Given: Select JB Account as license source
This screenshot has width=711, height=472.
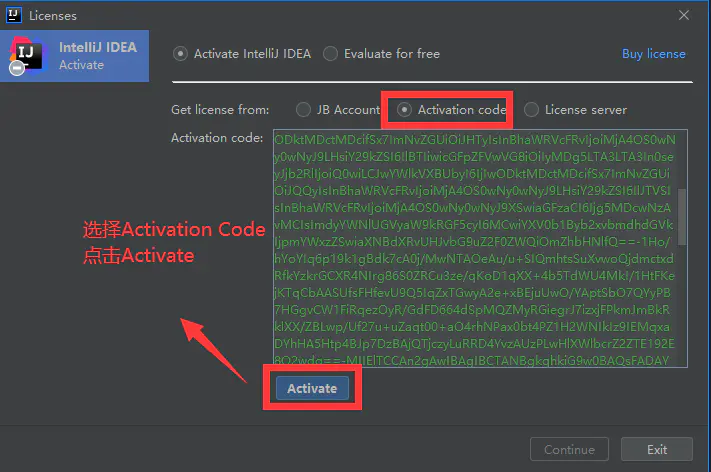Looking at the screenshot, I should coord(304,110).
